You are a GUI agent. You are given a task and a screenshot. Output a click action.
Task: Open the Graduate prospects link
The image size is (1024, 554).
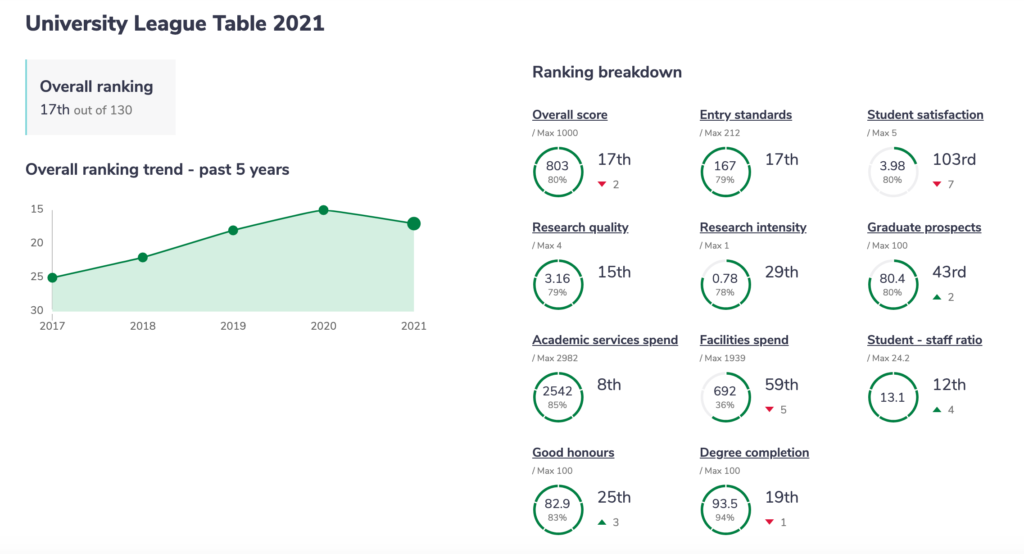(924, 227)
